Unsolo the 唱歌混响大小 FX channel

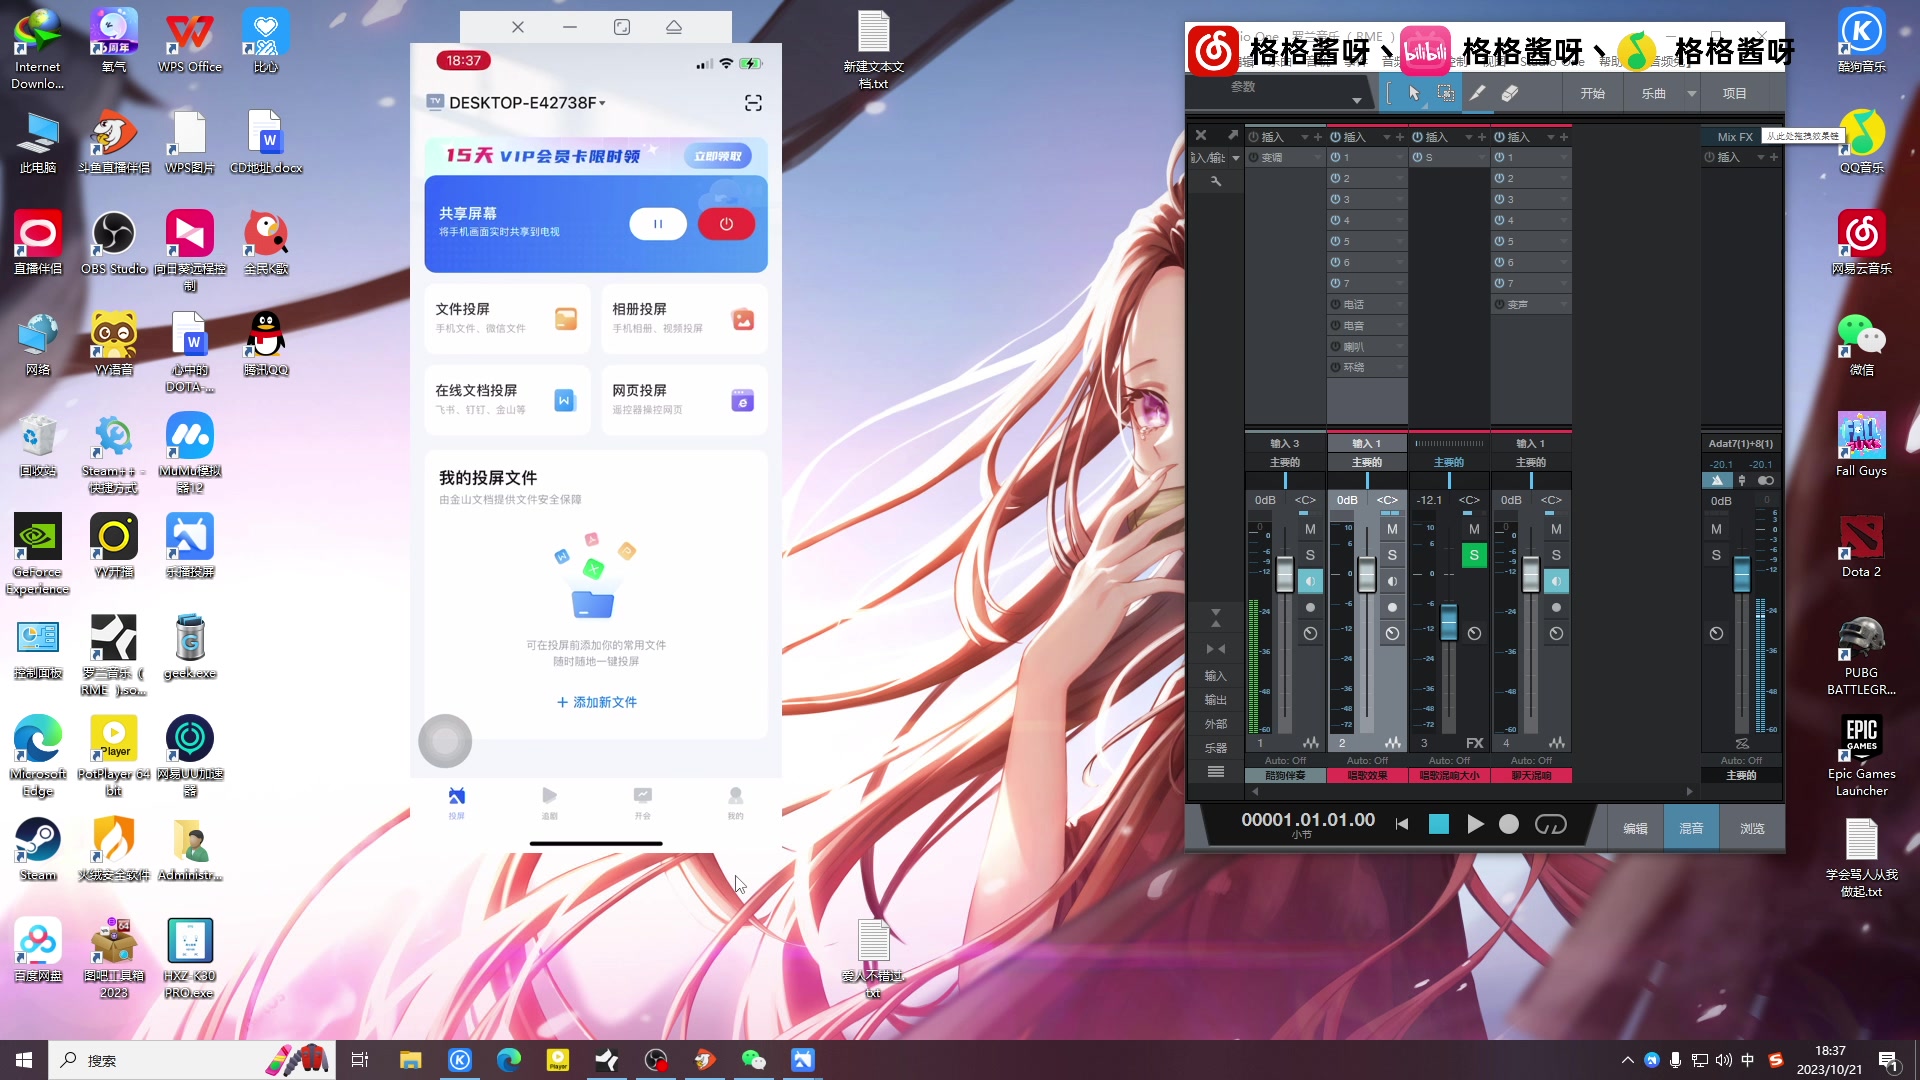[1474, 555]
